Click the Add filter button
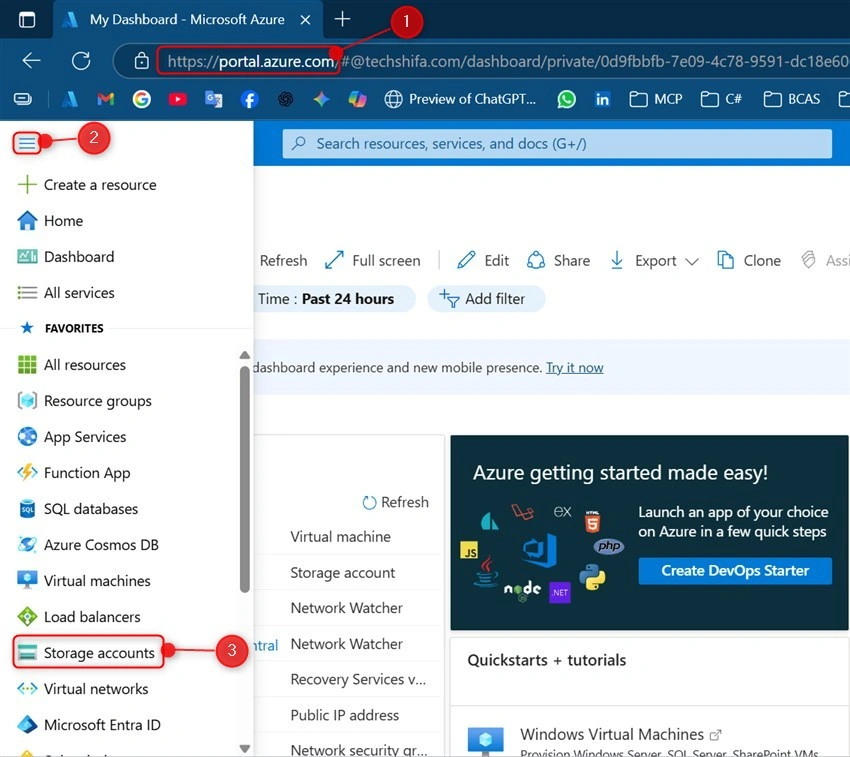 486,299
